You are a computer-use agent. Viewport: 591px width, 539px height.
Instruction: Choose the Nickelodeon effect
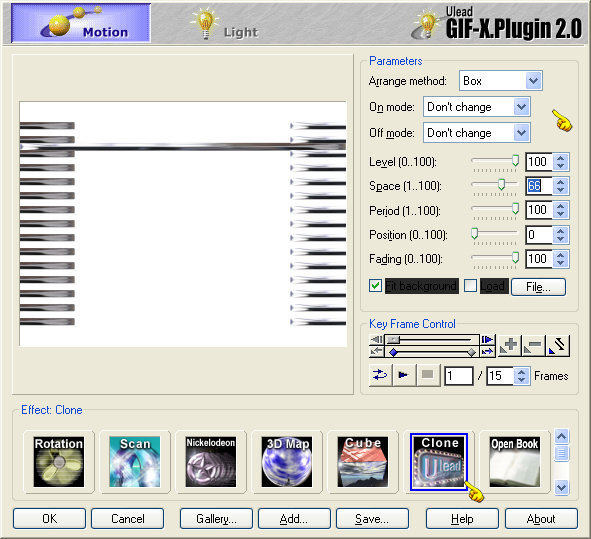tap(211, 462)
